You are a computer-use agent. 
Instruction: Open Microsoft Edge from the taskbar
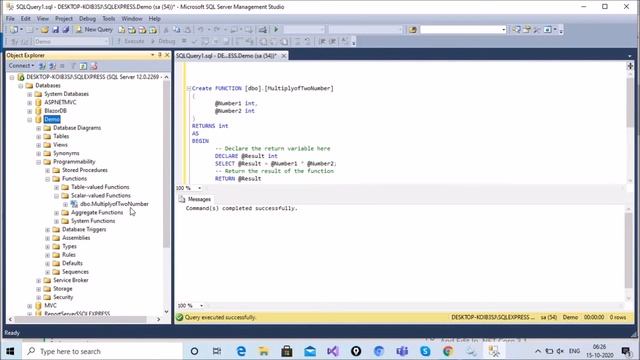pos(241,351)
